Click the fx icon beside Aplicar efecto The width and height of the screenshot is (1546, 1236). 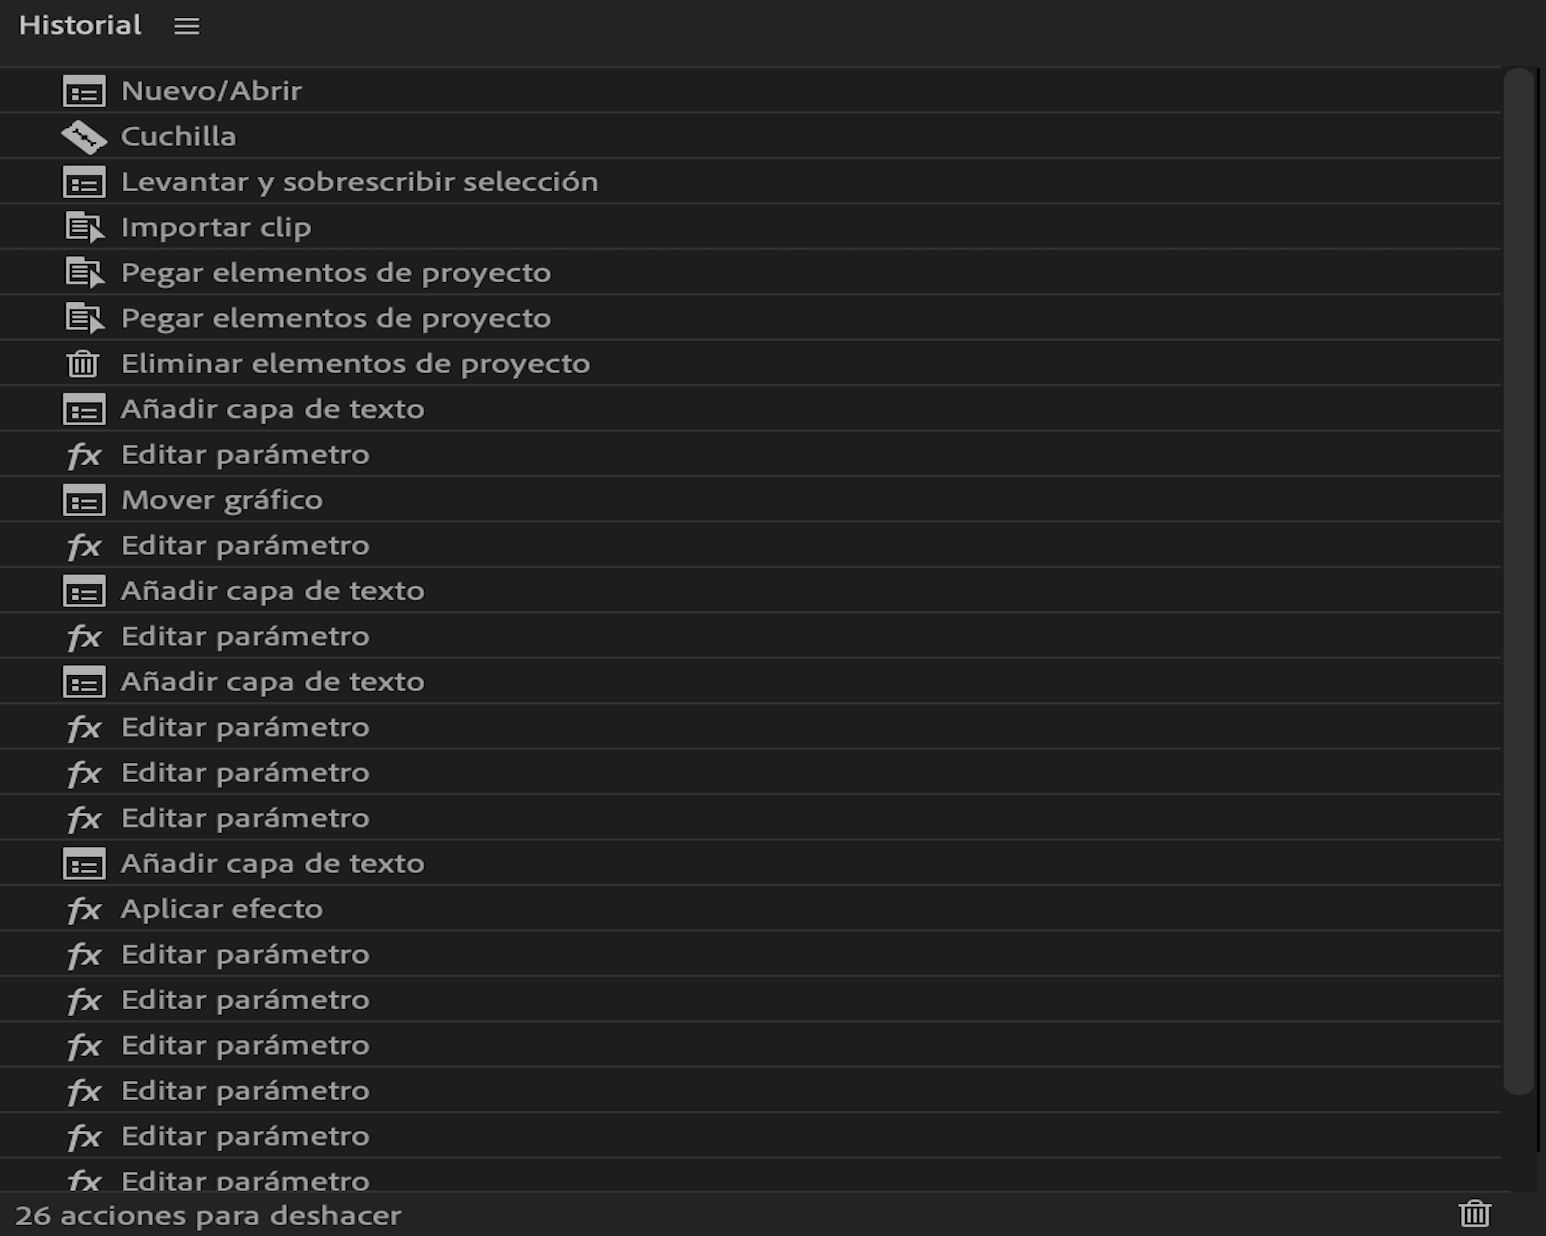(x=86, y=908)
